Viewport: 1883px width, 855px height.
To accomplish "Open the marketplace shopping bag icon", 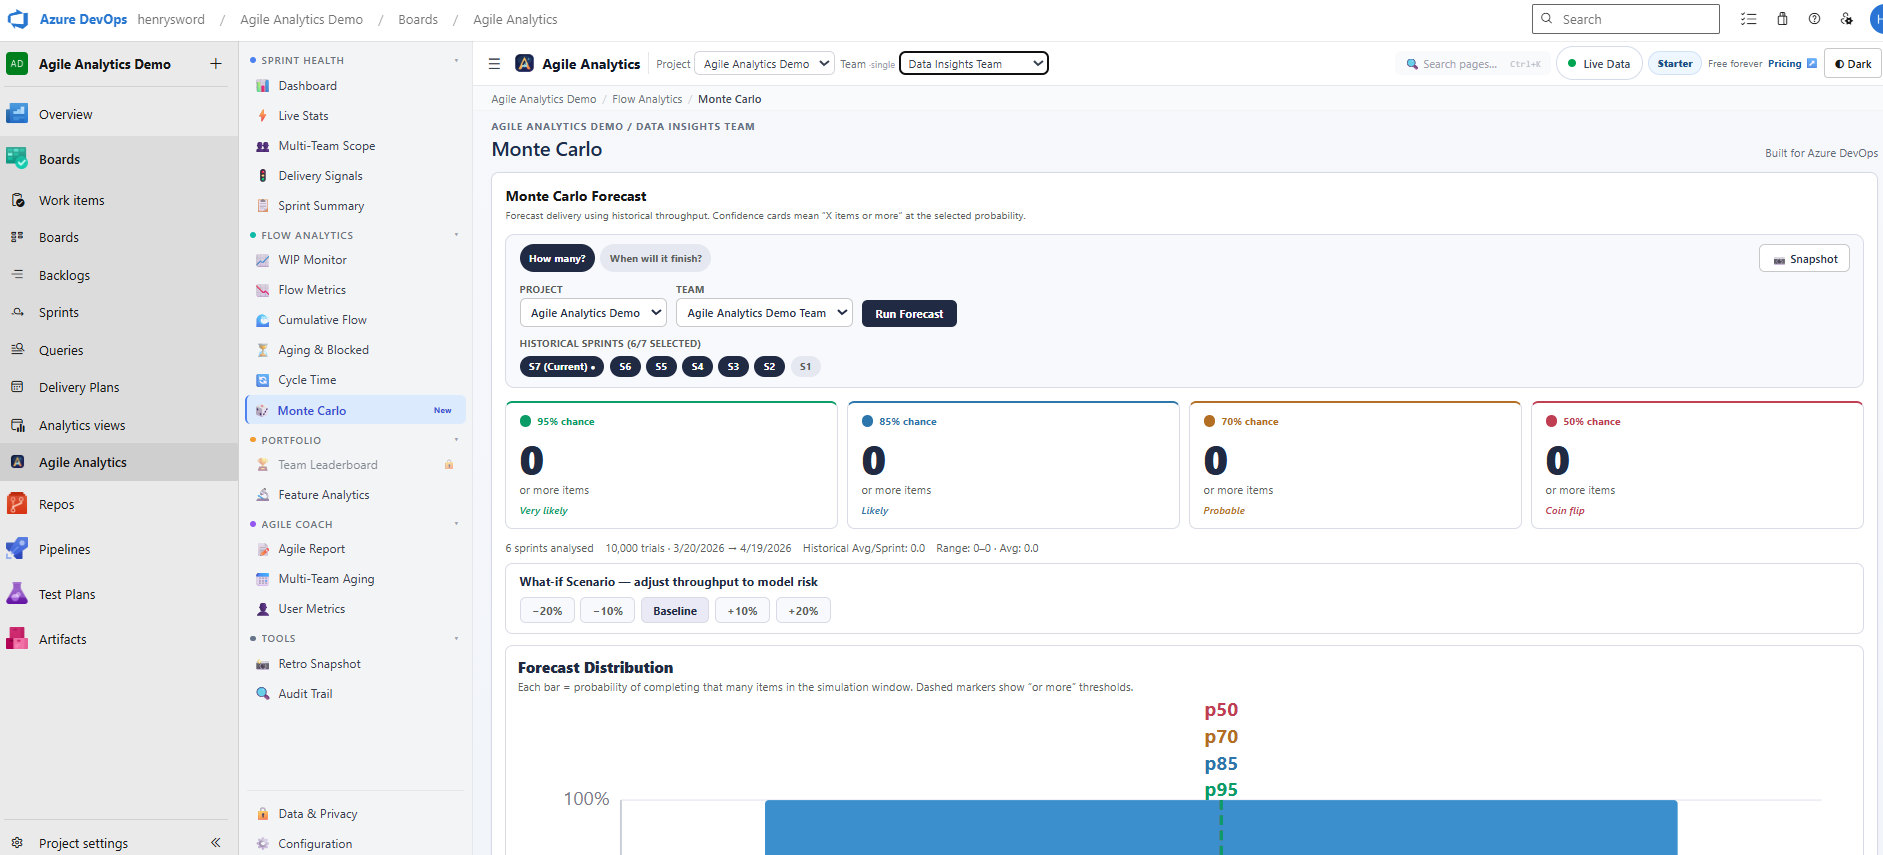I will (1782, 19).
